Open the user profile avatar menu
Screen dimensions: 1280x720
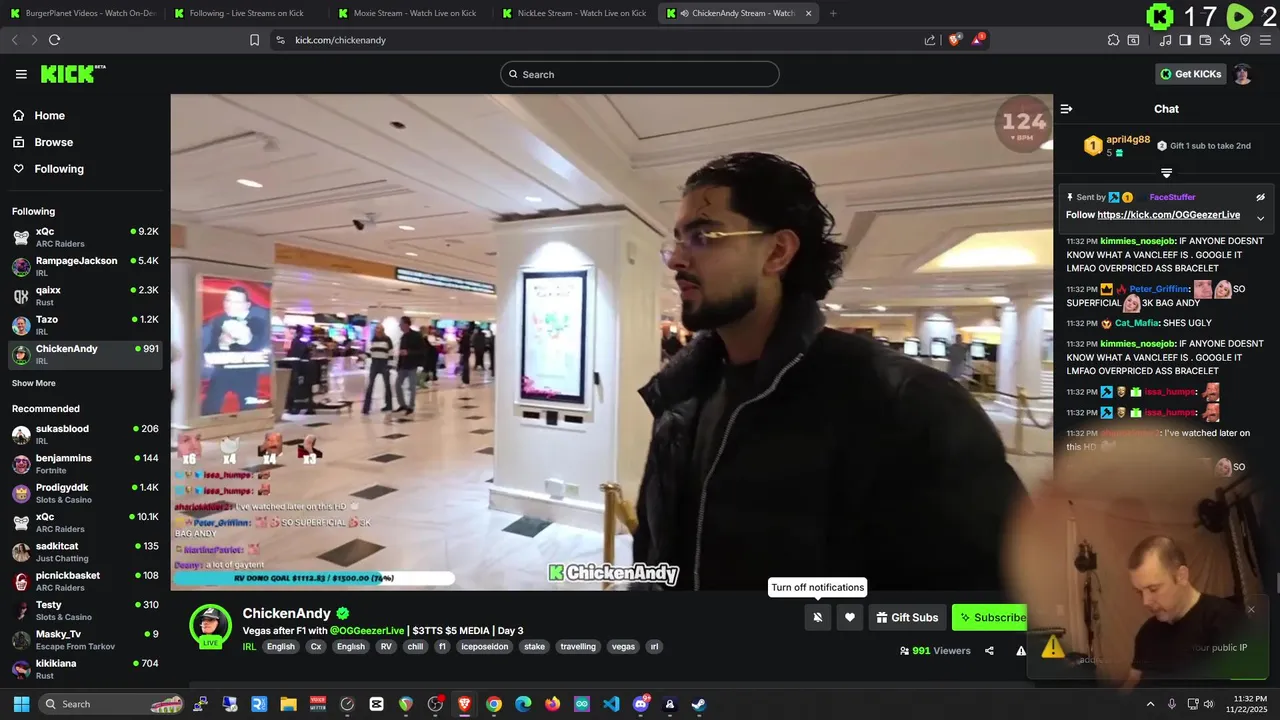click(1242, 74)
